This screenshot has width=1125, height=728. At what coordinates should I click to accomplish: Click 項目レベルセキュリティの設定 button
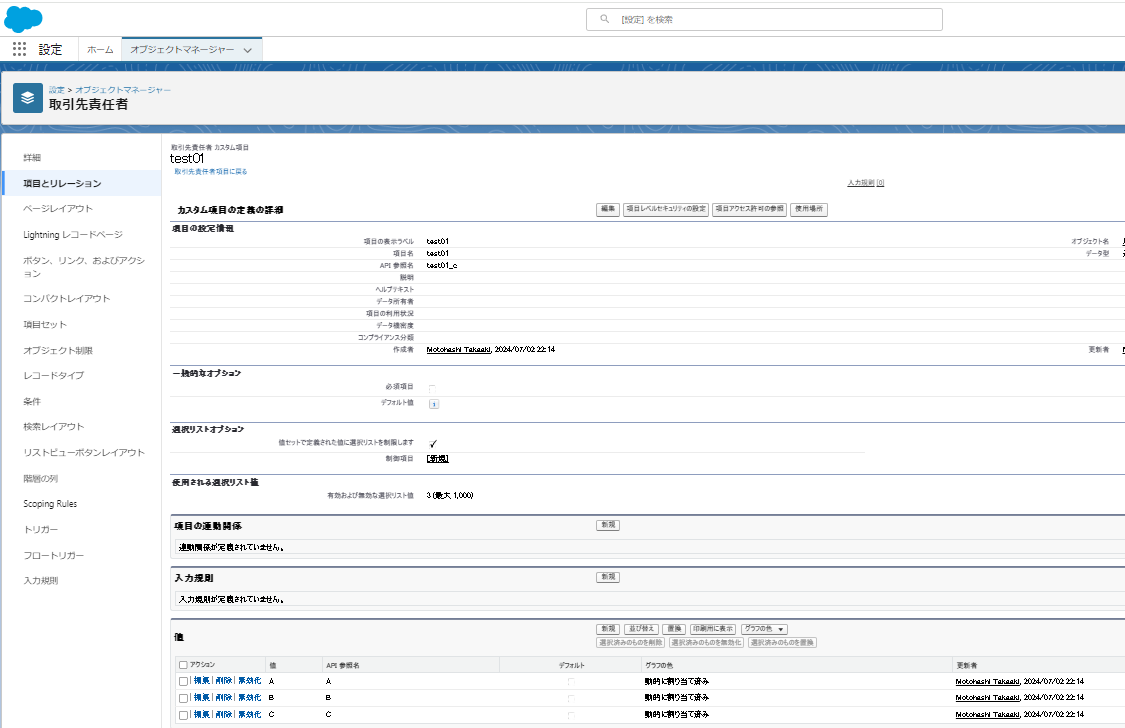pyautogui.click(x=666, y=209)
